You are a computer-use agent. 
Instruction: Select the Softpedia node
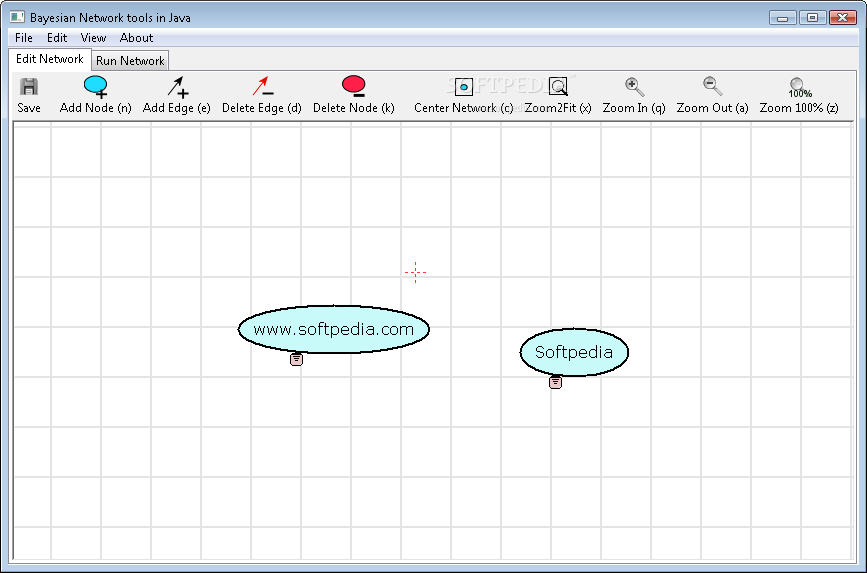tap(574, 352)
